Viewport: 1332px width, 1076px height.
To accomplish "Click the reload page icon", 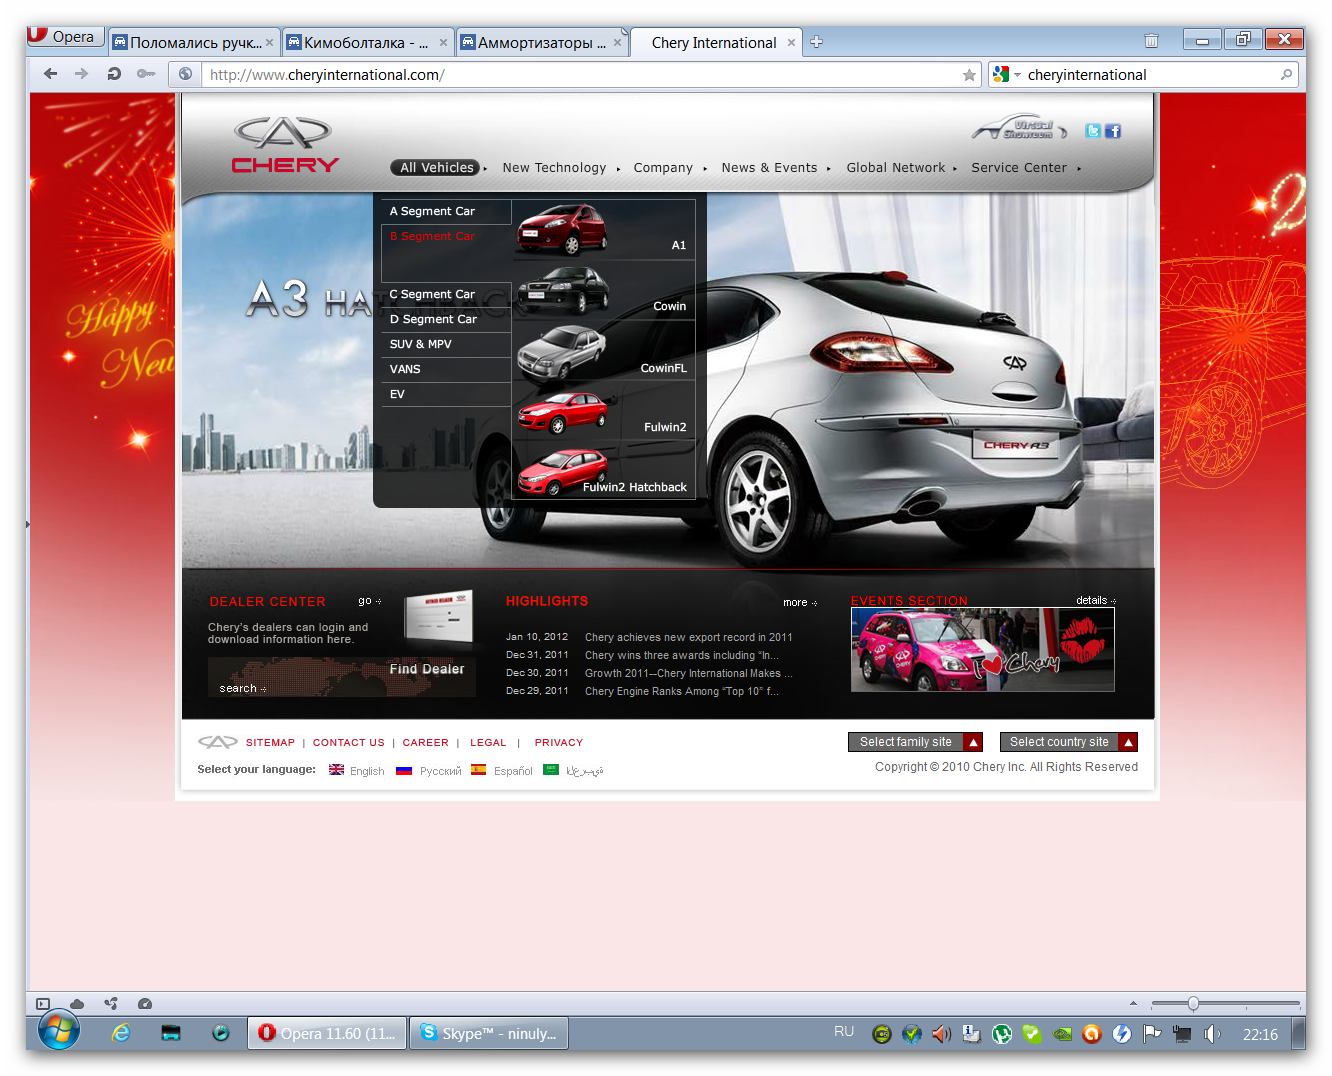I will point(114,74).
